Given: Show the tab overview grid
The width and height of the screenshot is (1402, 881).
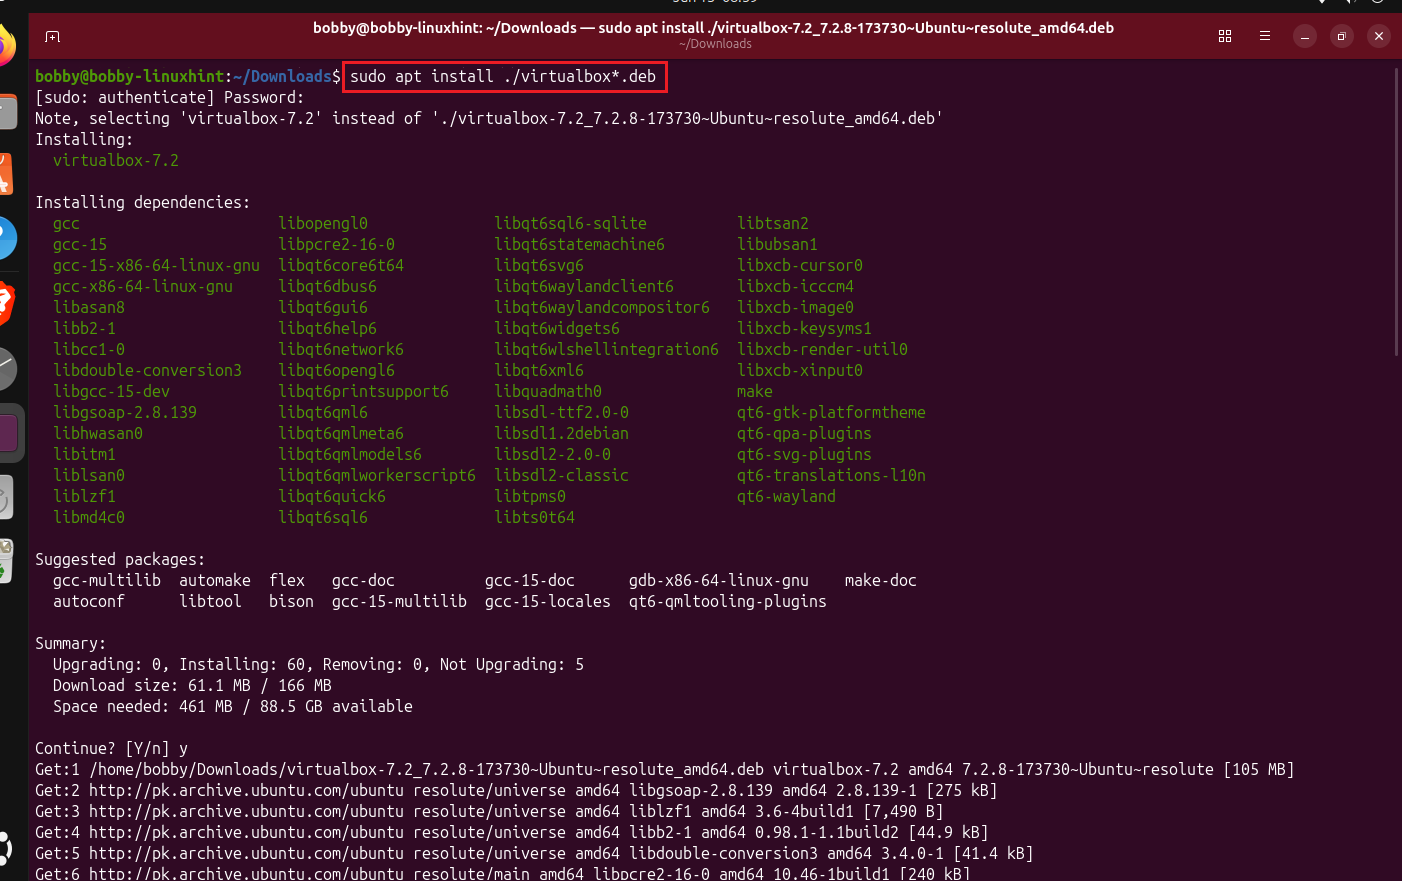Looking at the screenshot, I should coord(1225,36).
